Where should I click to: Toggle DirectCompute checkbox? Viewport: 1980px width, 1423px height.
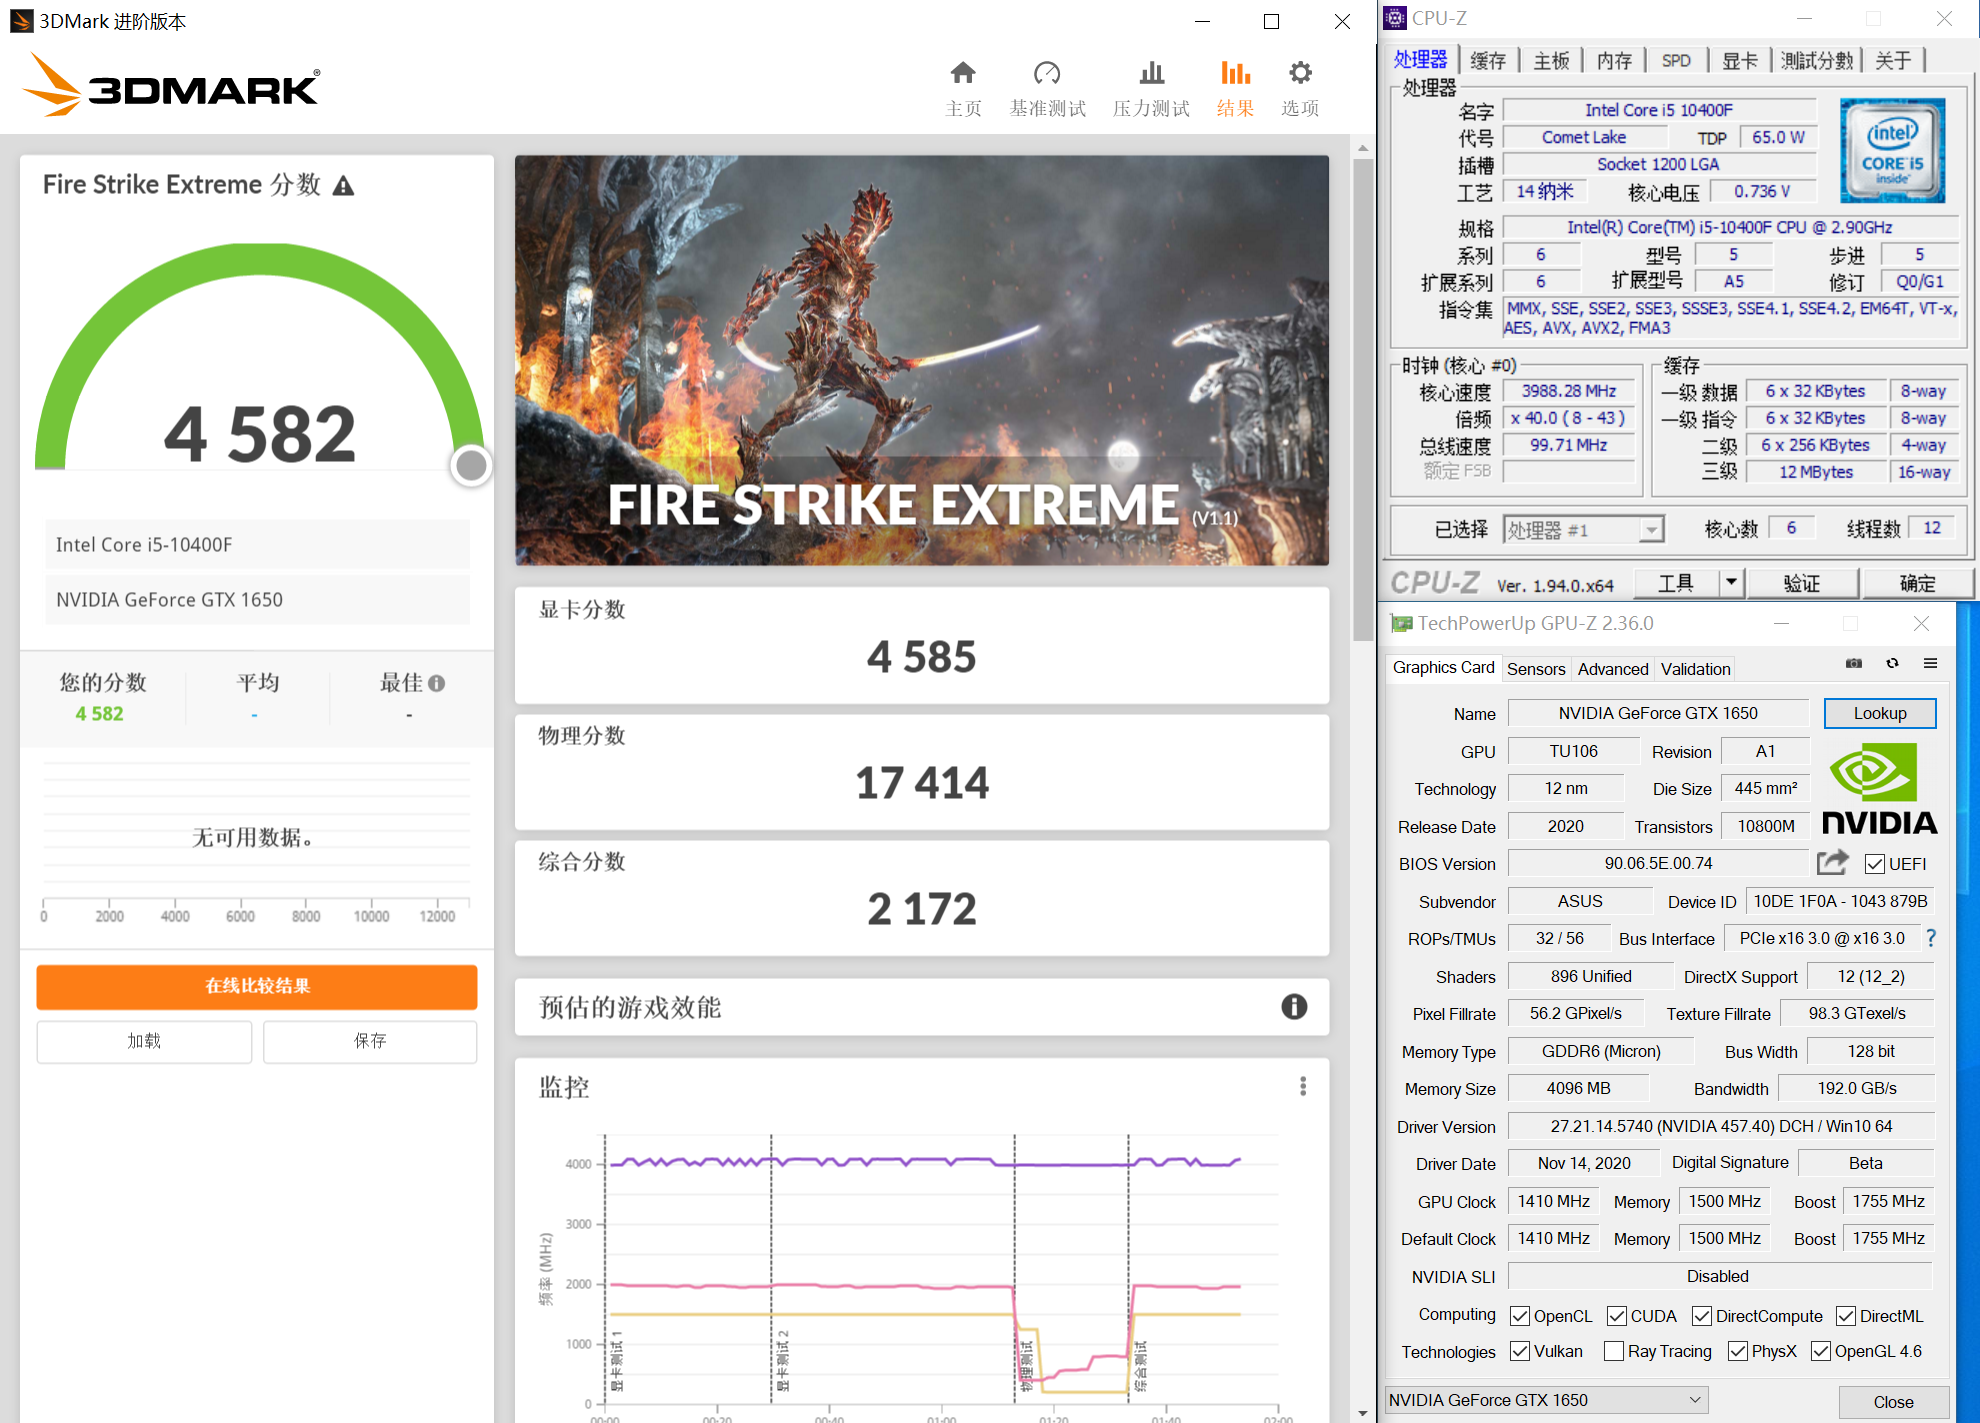1702,1316
